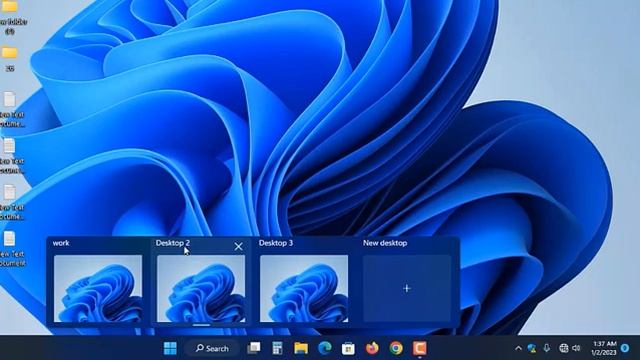Image resolution: width=640 pixels, height=360 pixels.
Task: Click the microphone icon in system tray
Action: [547, 348]
